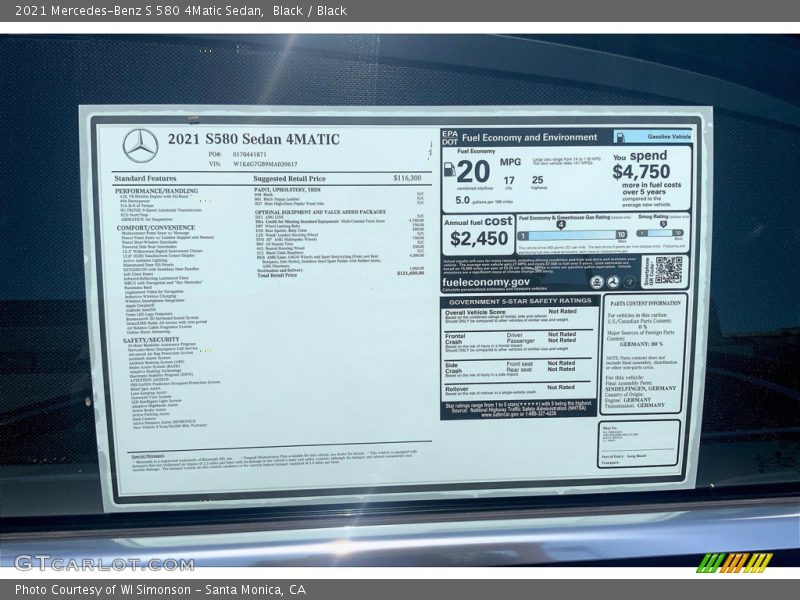
Task: Click the smartphone QR code
Action: pos(668,270)
